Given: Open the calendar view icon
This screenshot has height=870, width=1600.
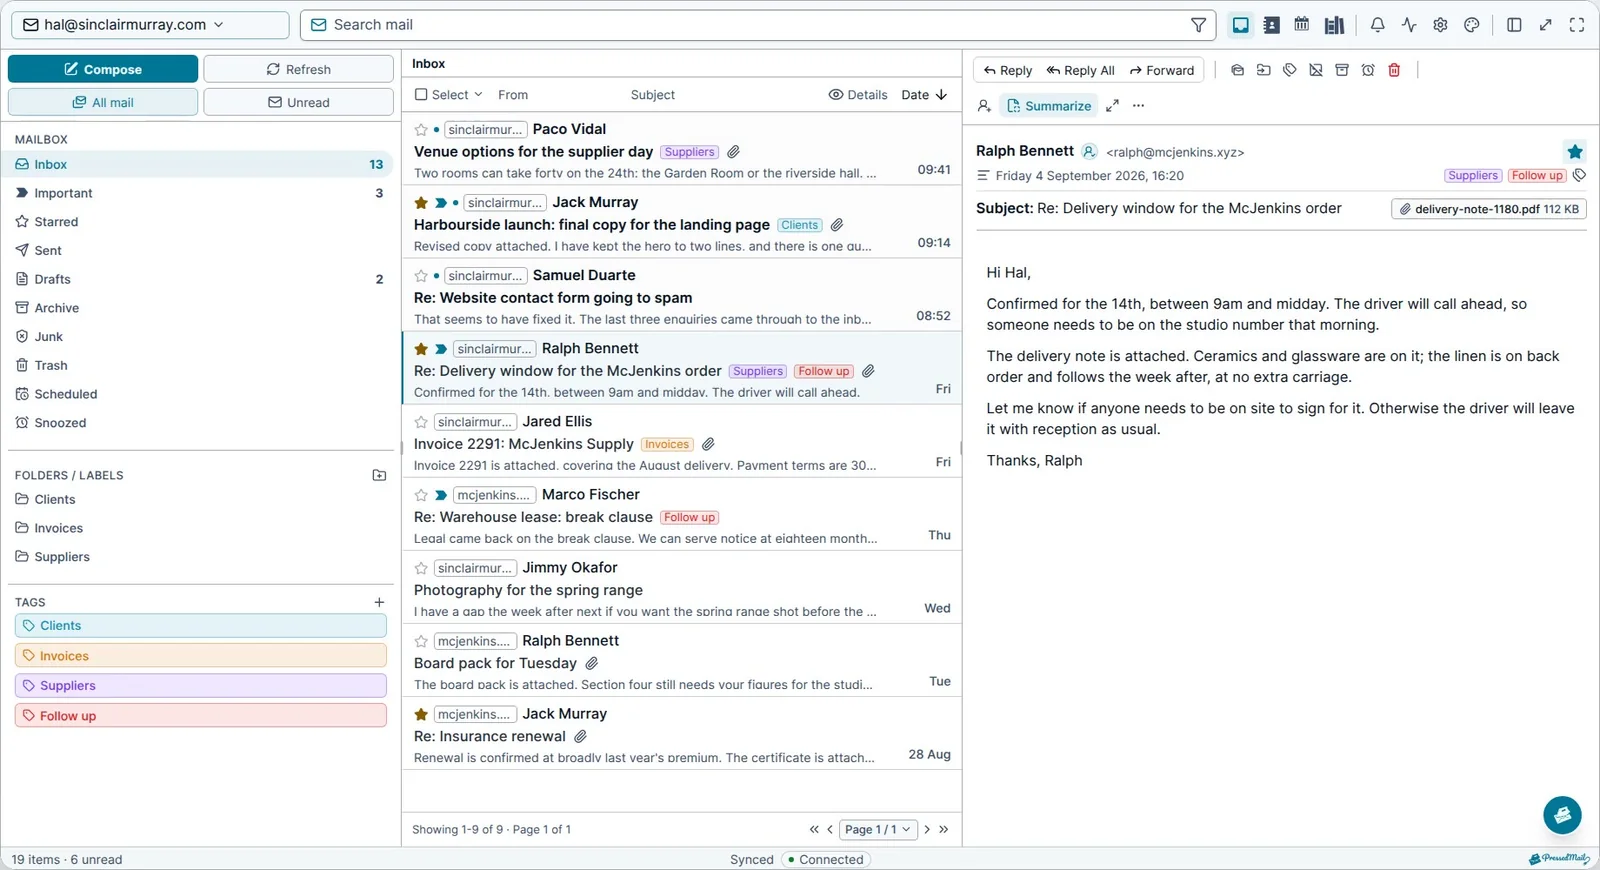Looking at the screenshot, I should [x=1302, y=25].
